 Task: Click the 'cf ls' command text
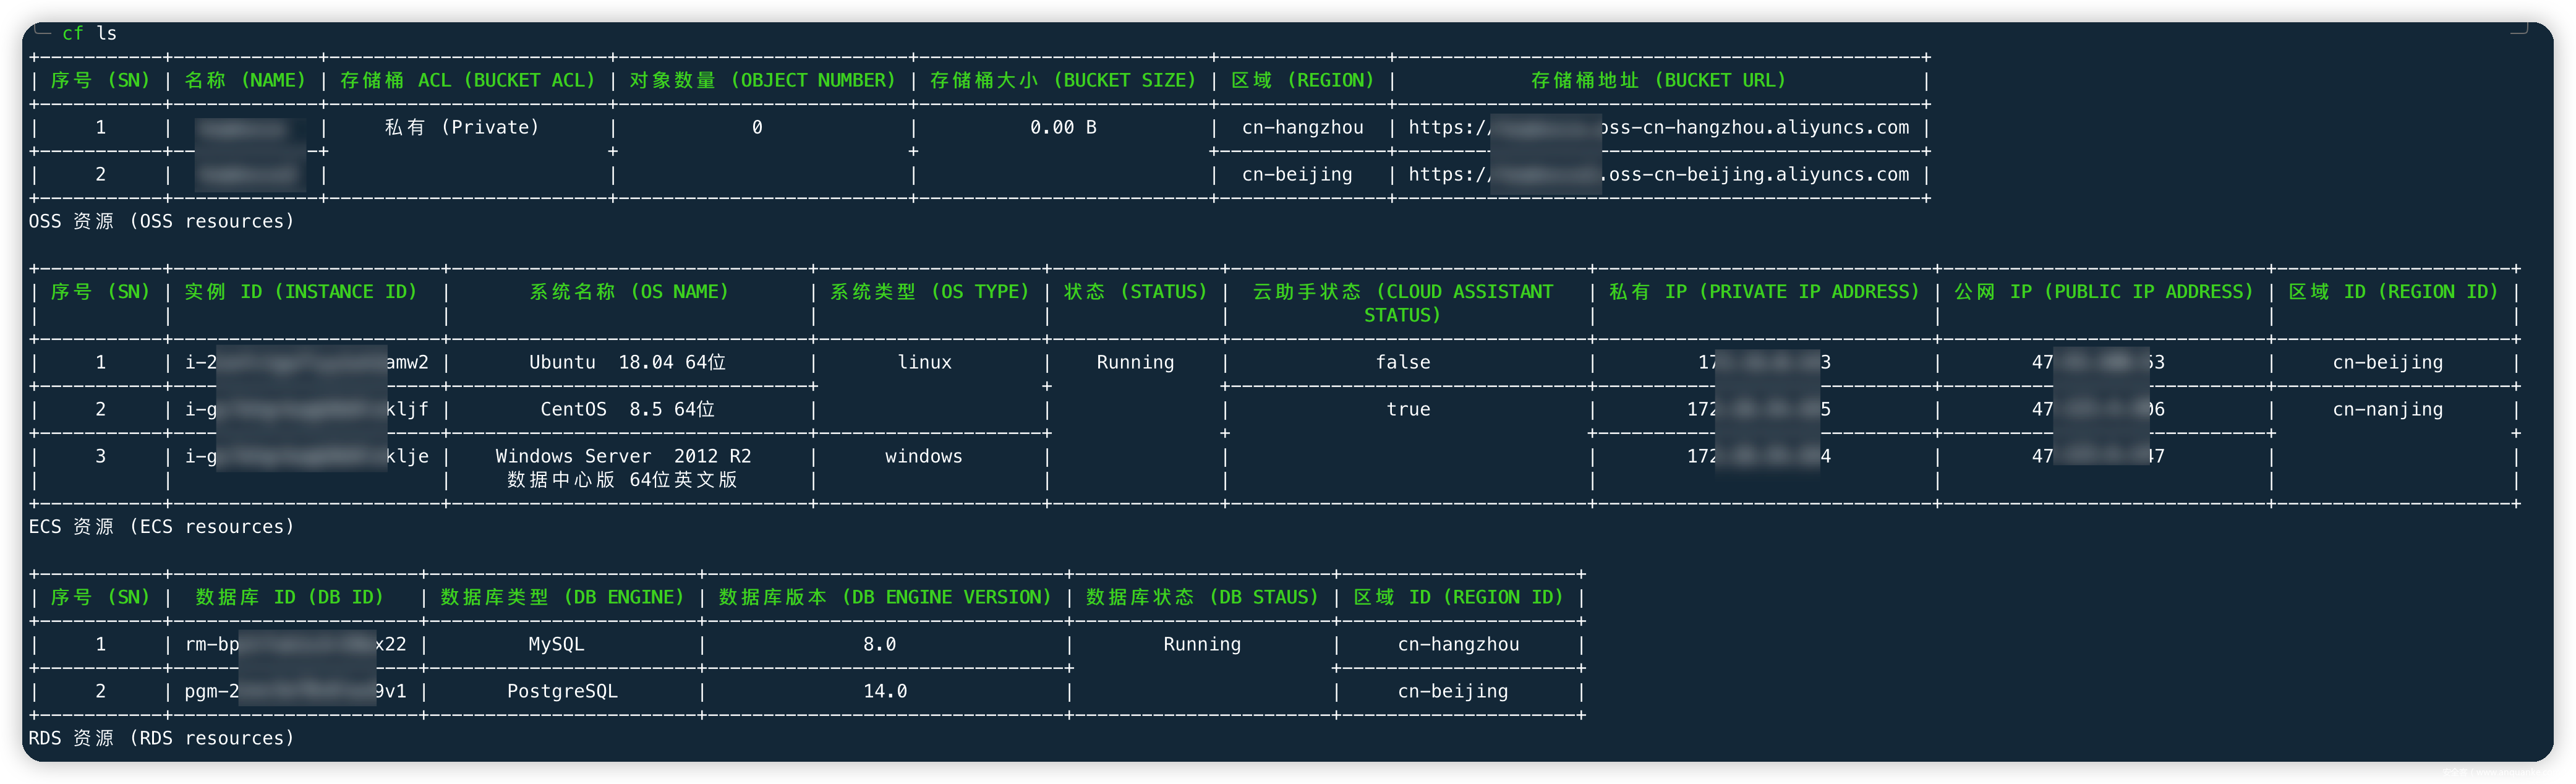click(89, 34)
